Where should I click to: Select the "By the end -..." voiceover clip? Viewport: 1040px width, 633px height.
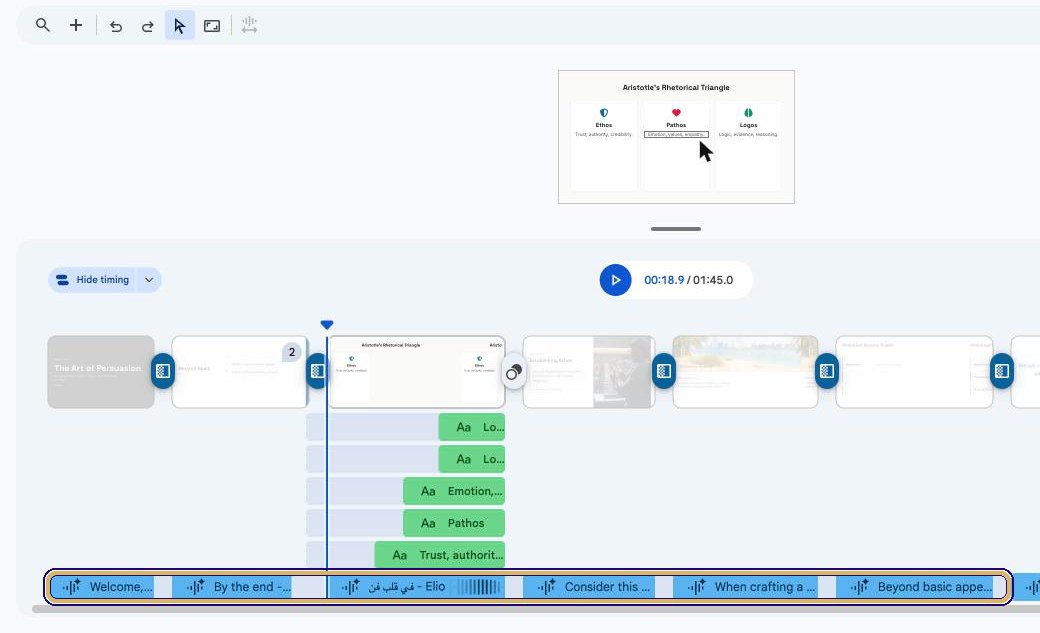click(232, 587)
